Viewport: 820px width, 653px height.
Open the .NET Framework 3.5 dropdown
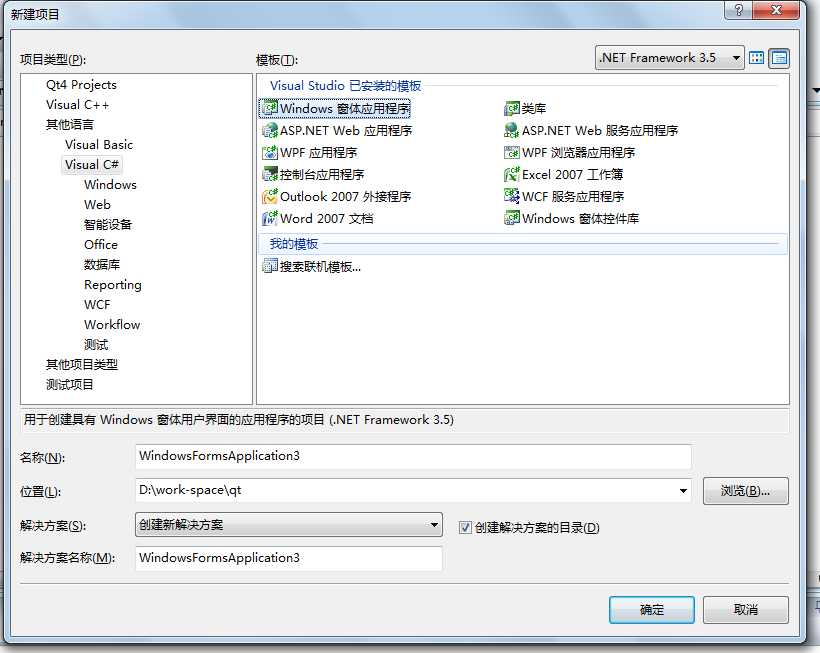click(669, 58)
